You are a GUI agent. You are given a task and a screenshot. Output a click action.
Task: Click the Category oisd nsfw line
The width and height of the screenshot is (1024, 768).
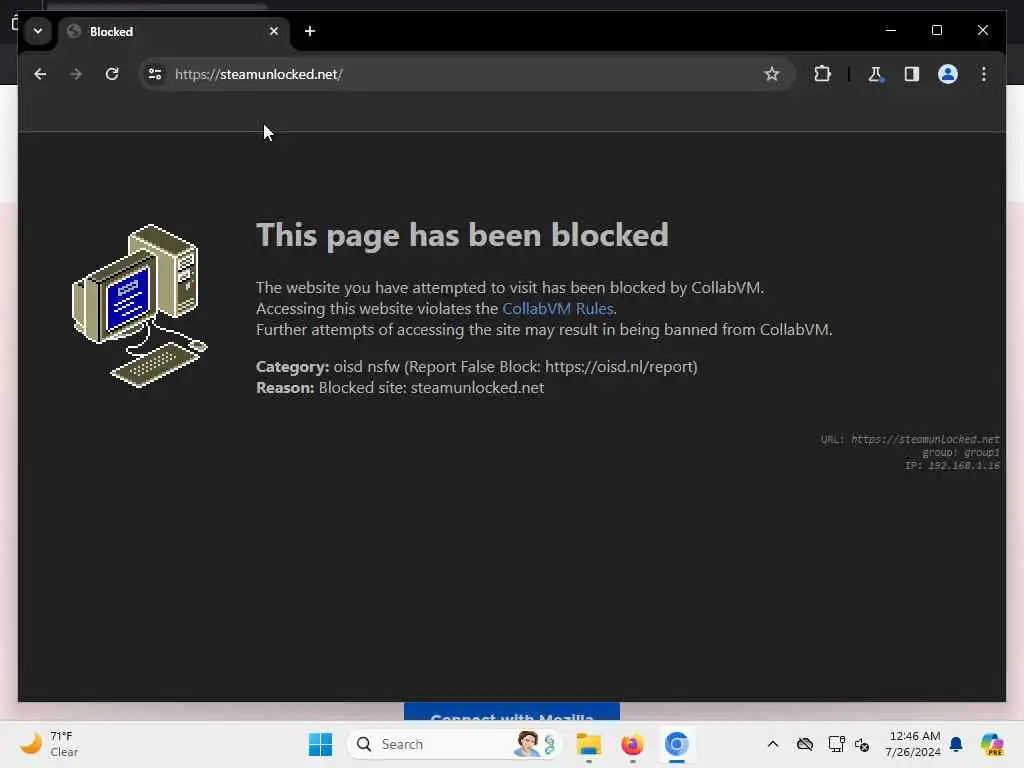tap(477, 366)
